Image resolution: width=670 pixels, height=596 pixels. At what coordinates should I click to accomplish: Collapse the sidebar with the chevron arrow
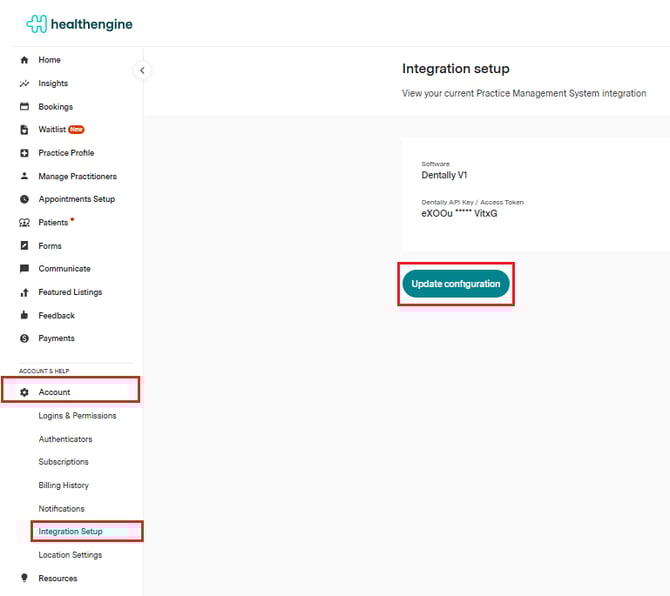click(142, 70)
